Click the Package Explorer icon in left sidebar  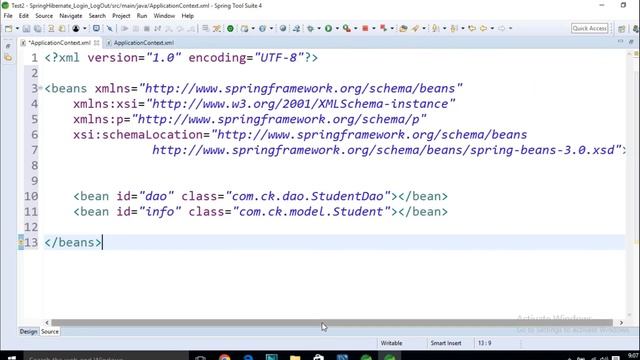[x=8, y=58]
